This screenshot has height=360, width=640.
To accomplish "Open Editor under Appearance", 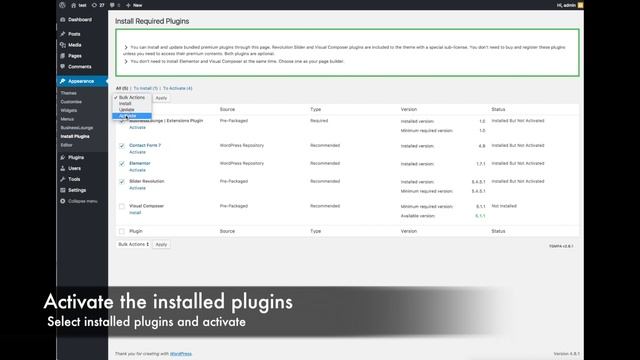I will [66, 145].
